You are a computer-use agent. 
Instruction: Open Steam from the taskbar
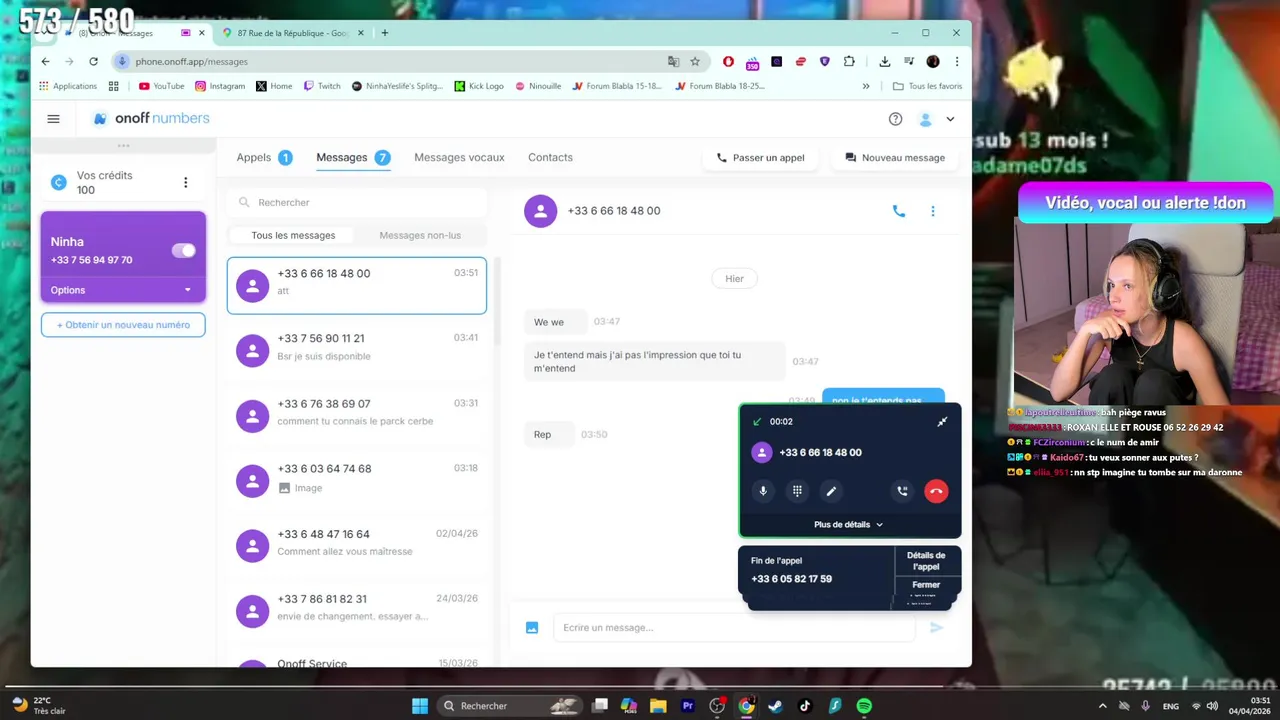[775, 706]
